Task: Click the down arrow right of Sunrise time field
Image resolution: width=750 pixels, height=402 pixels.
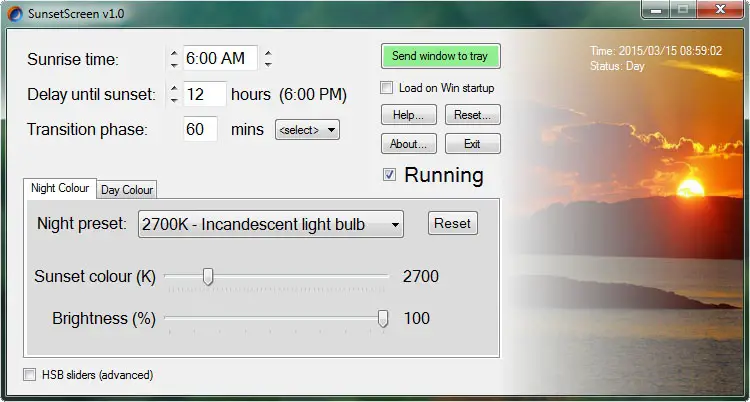Action: click(268, 63)
